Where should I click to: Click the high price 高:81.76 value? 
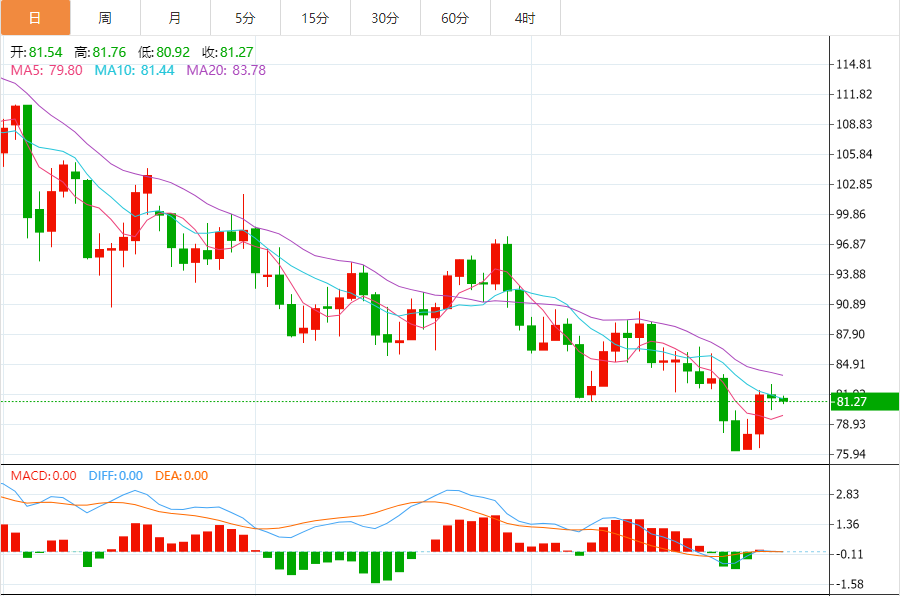click(100, 52)
